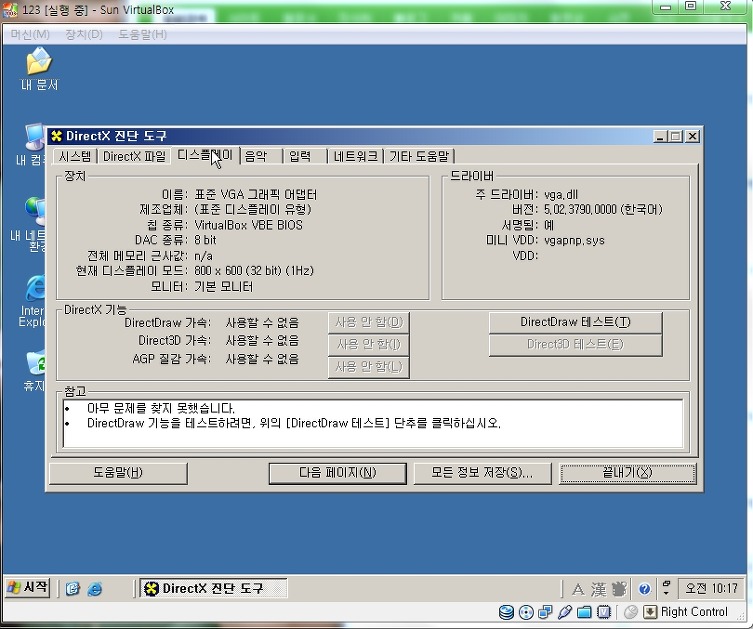753x629 pixels.
Task: Open the 머신(M) menu
Action: click(x=30, y=35)
